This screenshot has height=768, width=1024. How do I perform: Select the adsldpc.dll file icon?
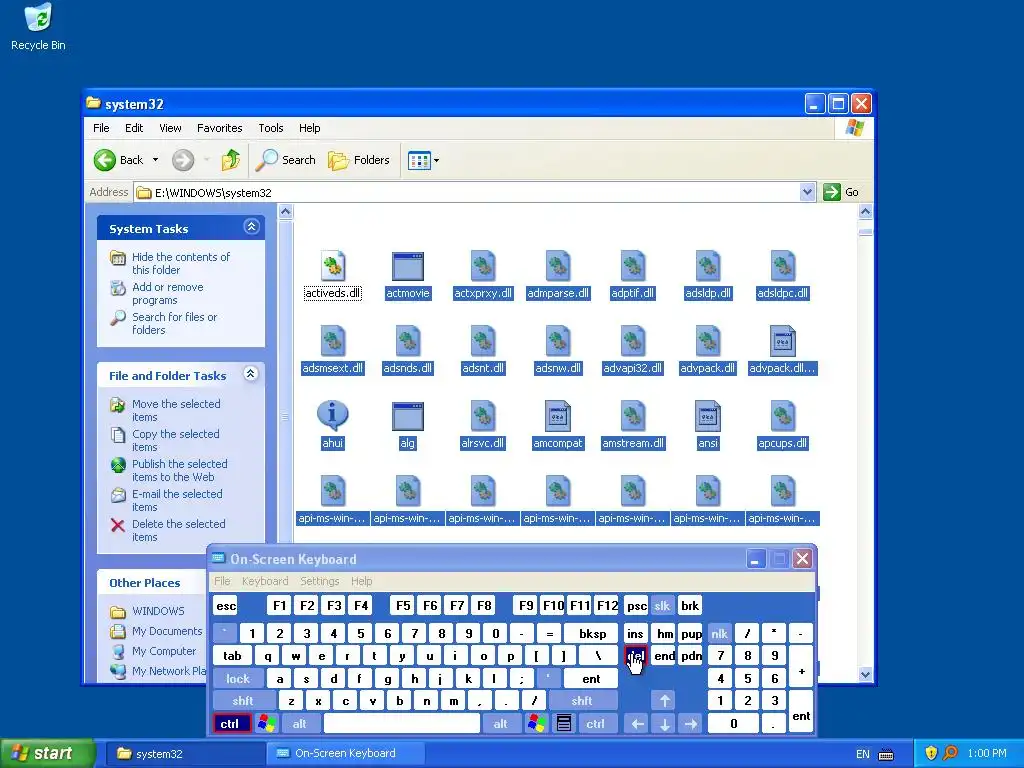782,266
